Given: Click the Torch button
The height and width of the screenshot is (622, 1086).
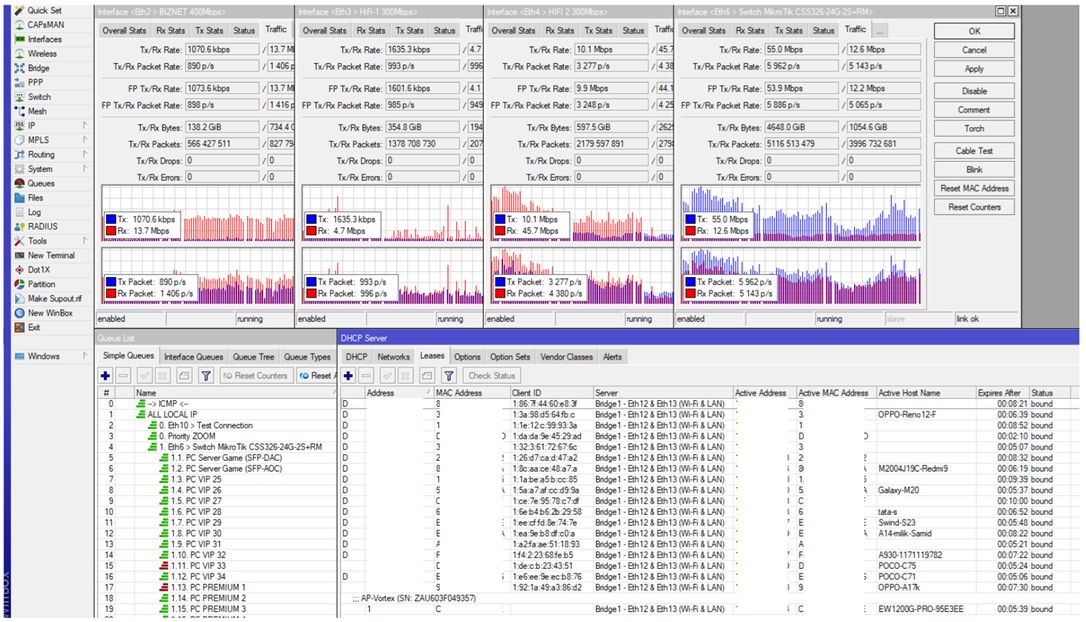Looking at the screenshot, I should (974, 128).
